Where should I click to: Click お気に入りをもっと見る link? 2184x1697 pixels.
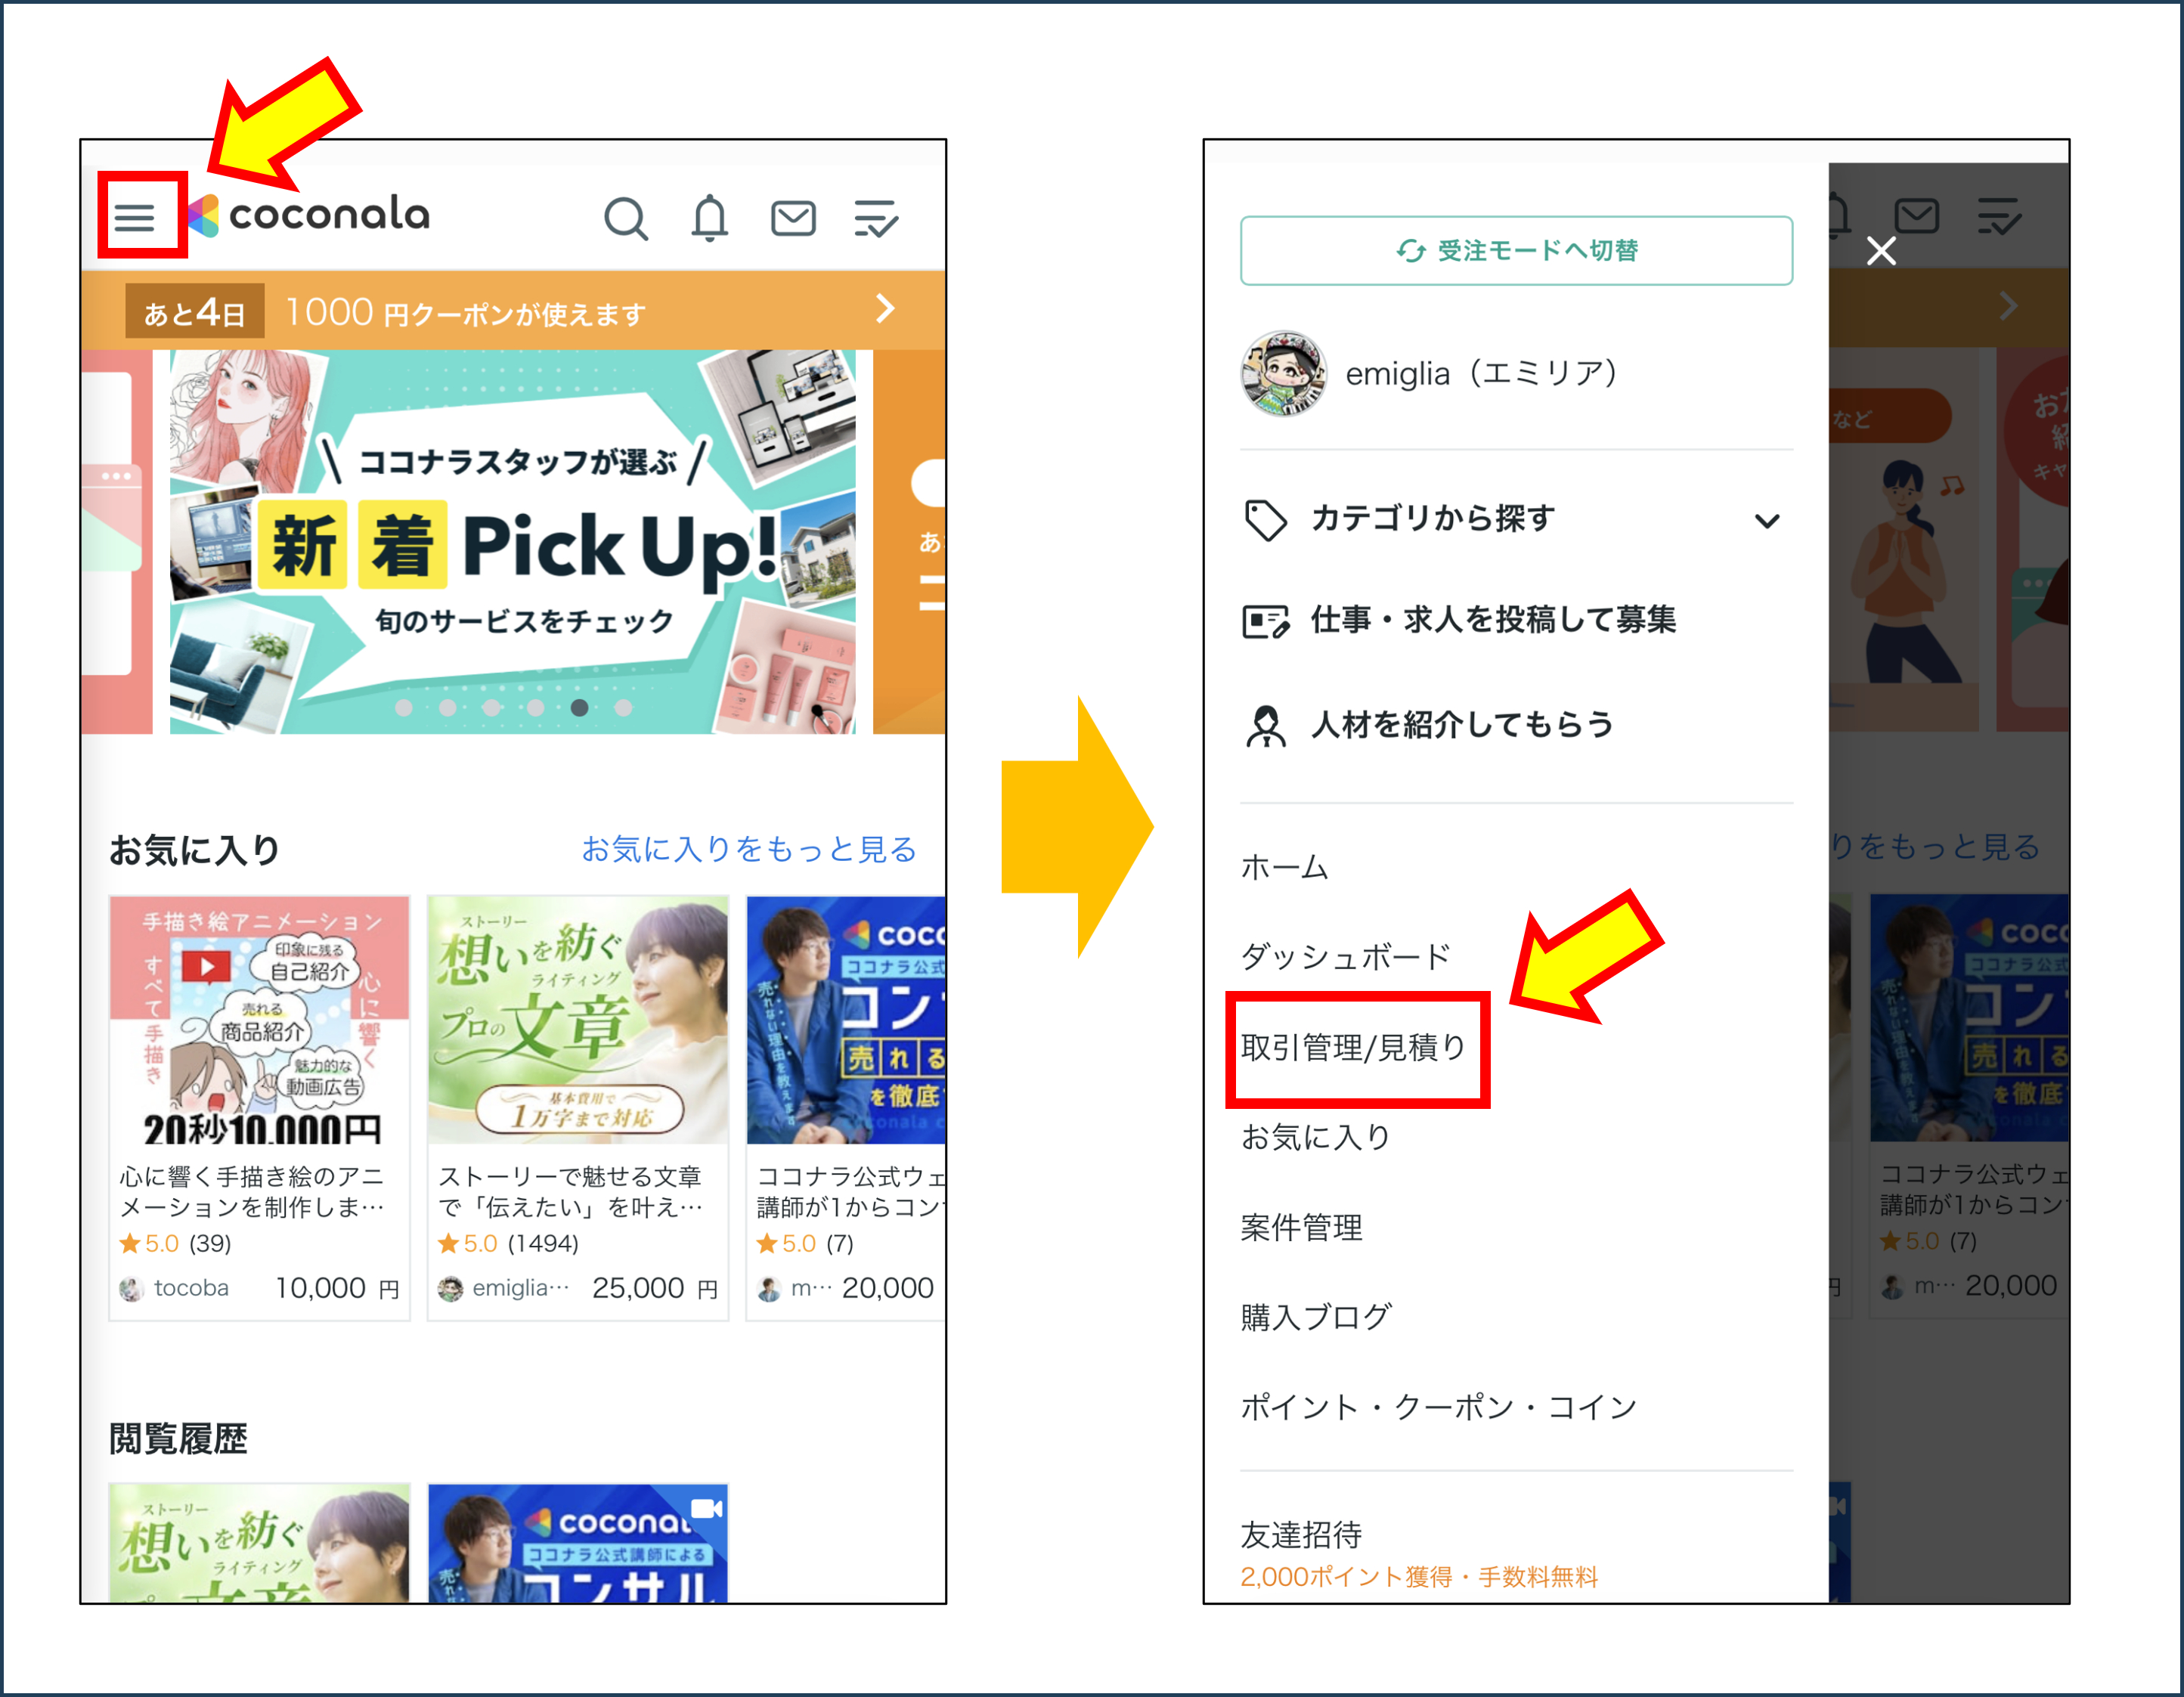point(749,849)
